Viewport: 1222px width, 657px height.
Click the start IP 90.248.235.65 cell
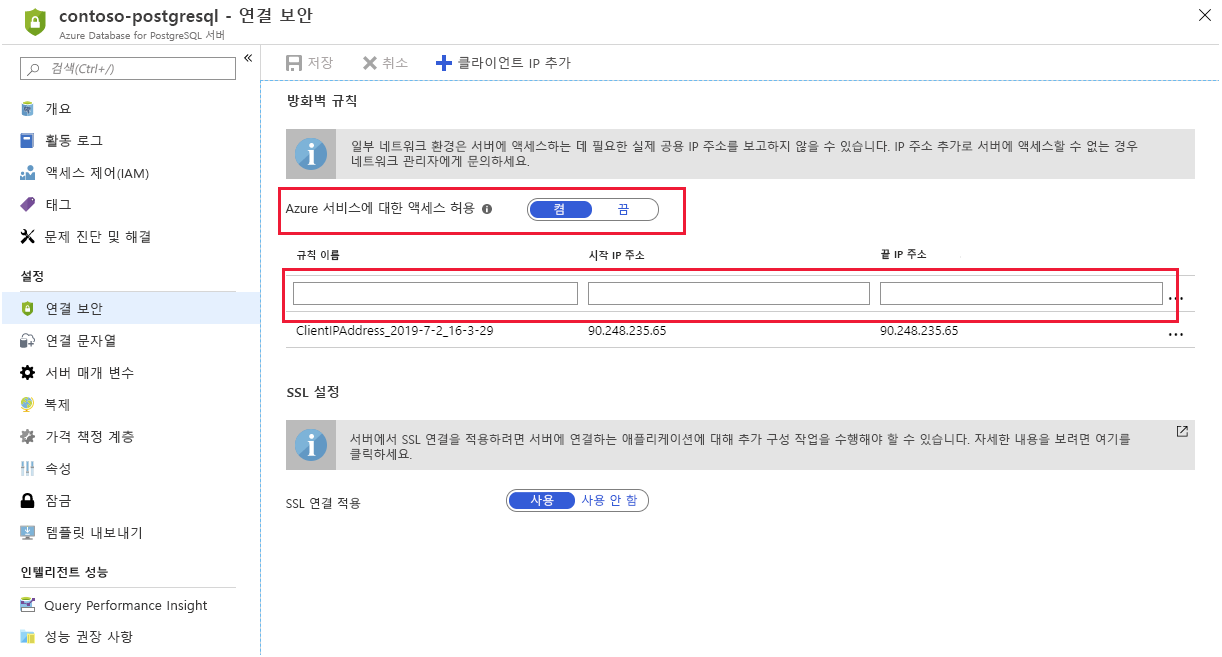(x=627, y=330)
